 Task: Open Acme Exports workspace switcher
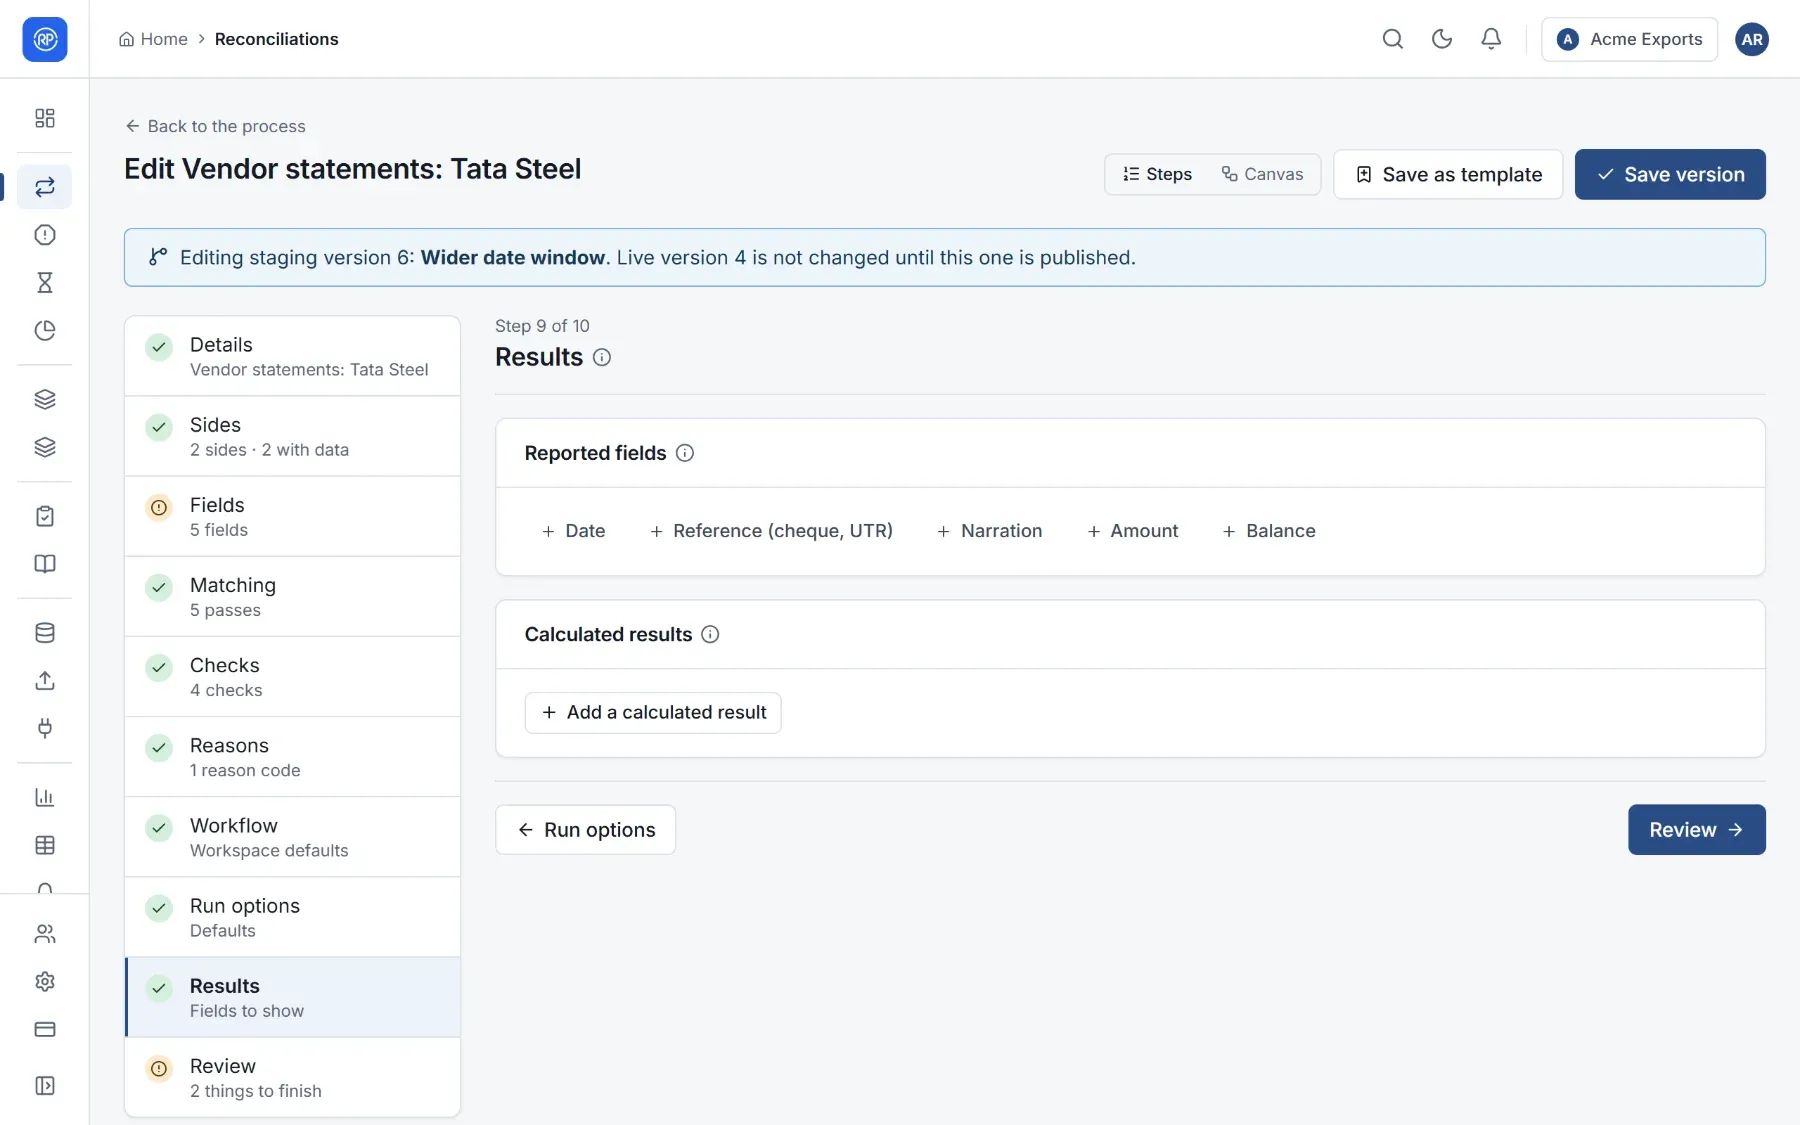(1629, 39)
